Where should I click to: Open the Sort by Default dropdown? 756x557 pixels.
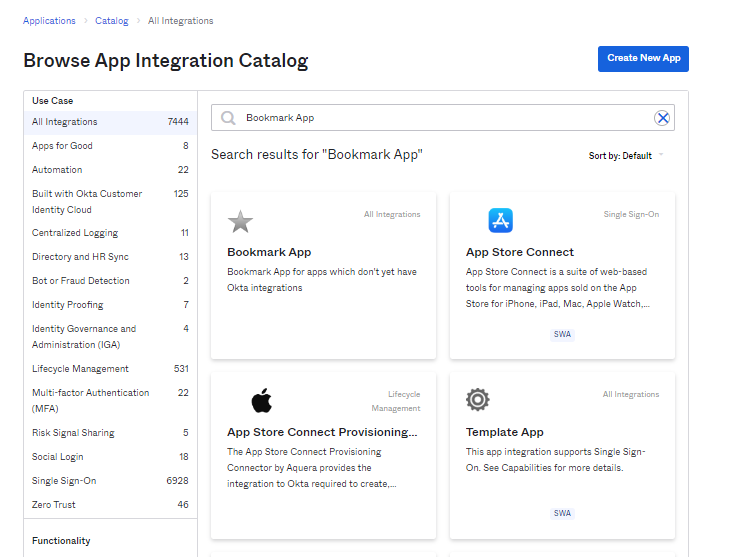626,156
